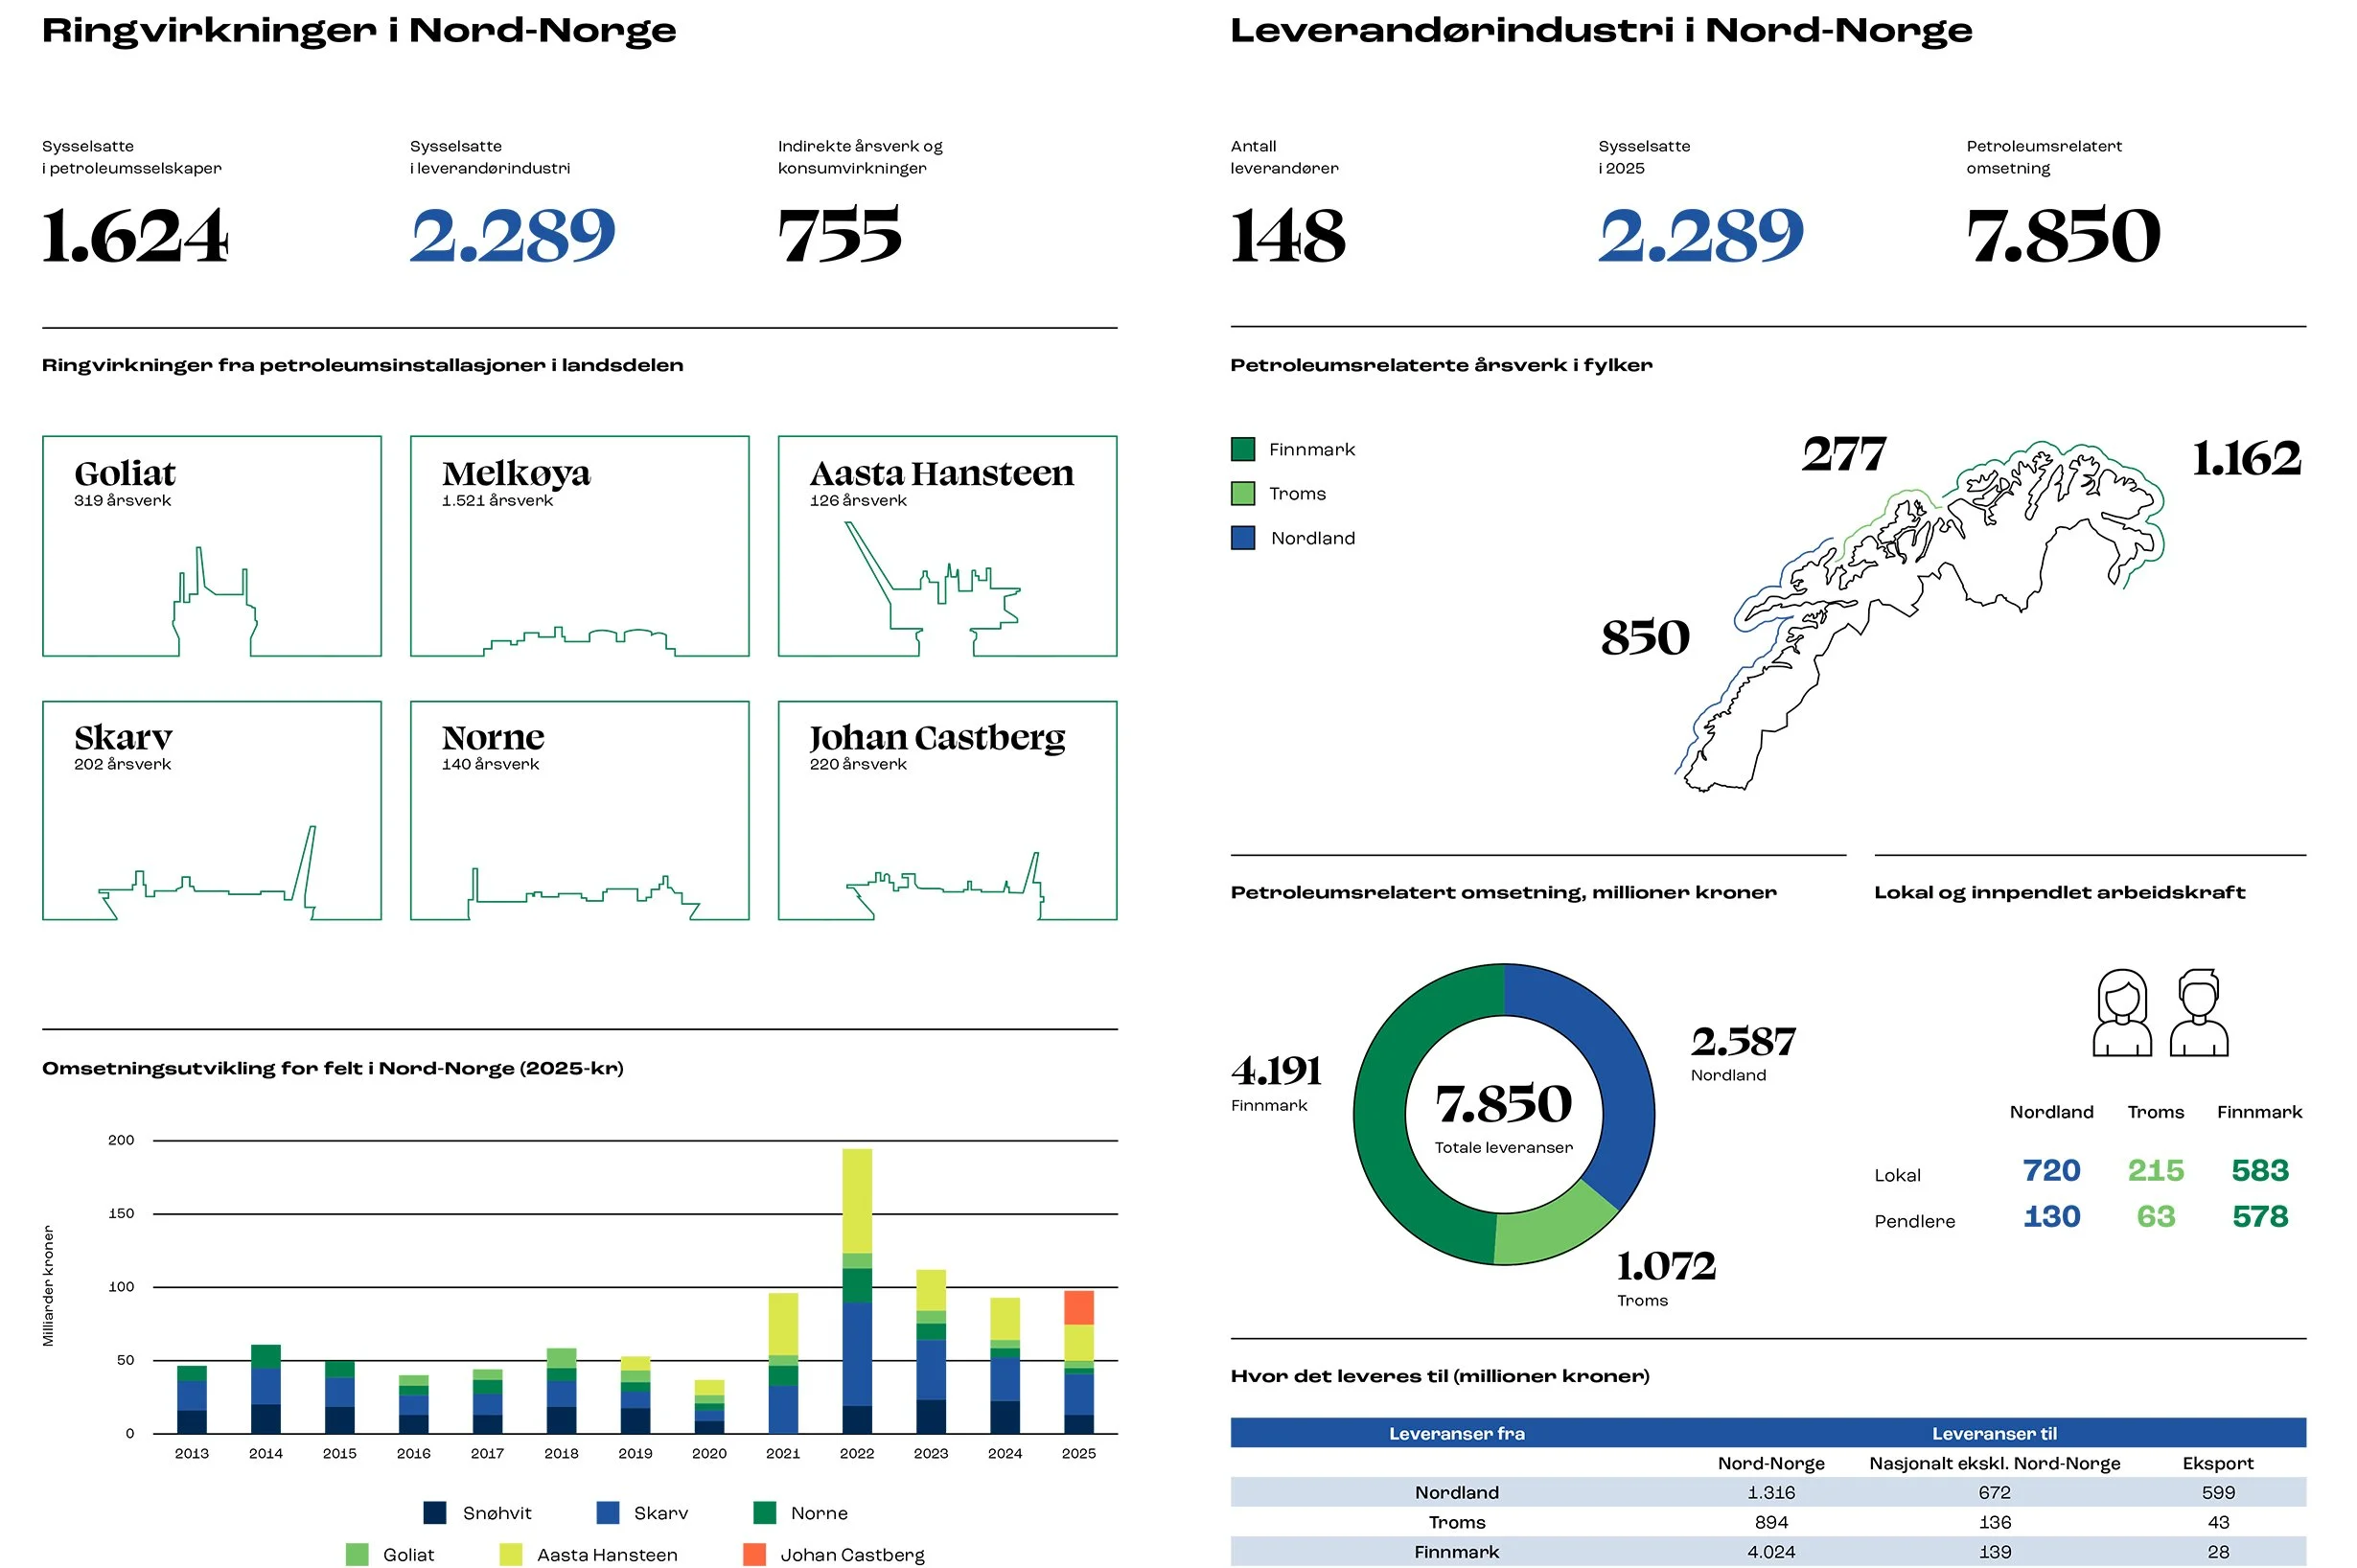Click the "Eksport" column header
The height and width of the screenshot is (1568, 2357).
coord(2217,1463)
